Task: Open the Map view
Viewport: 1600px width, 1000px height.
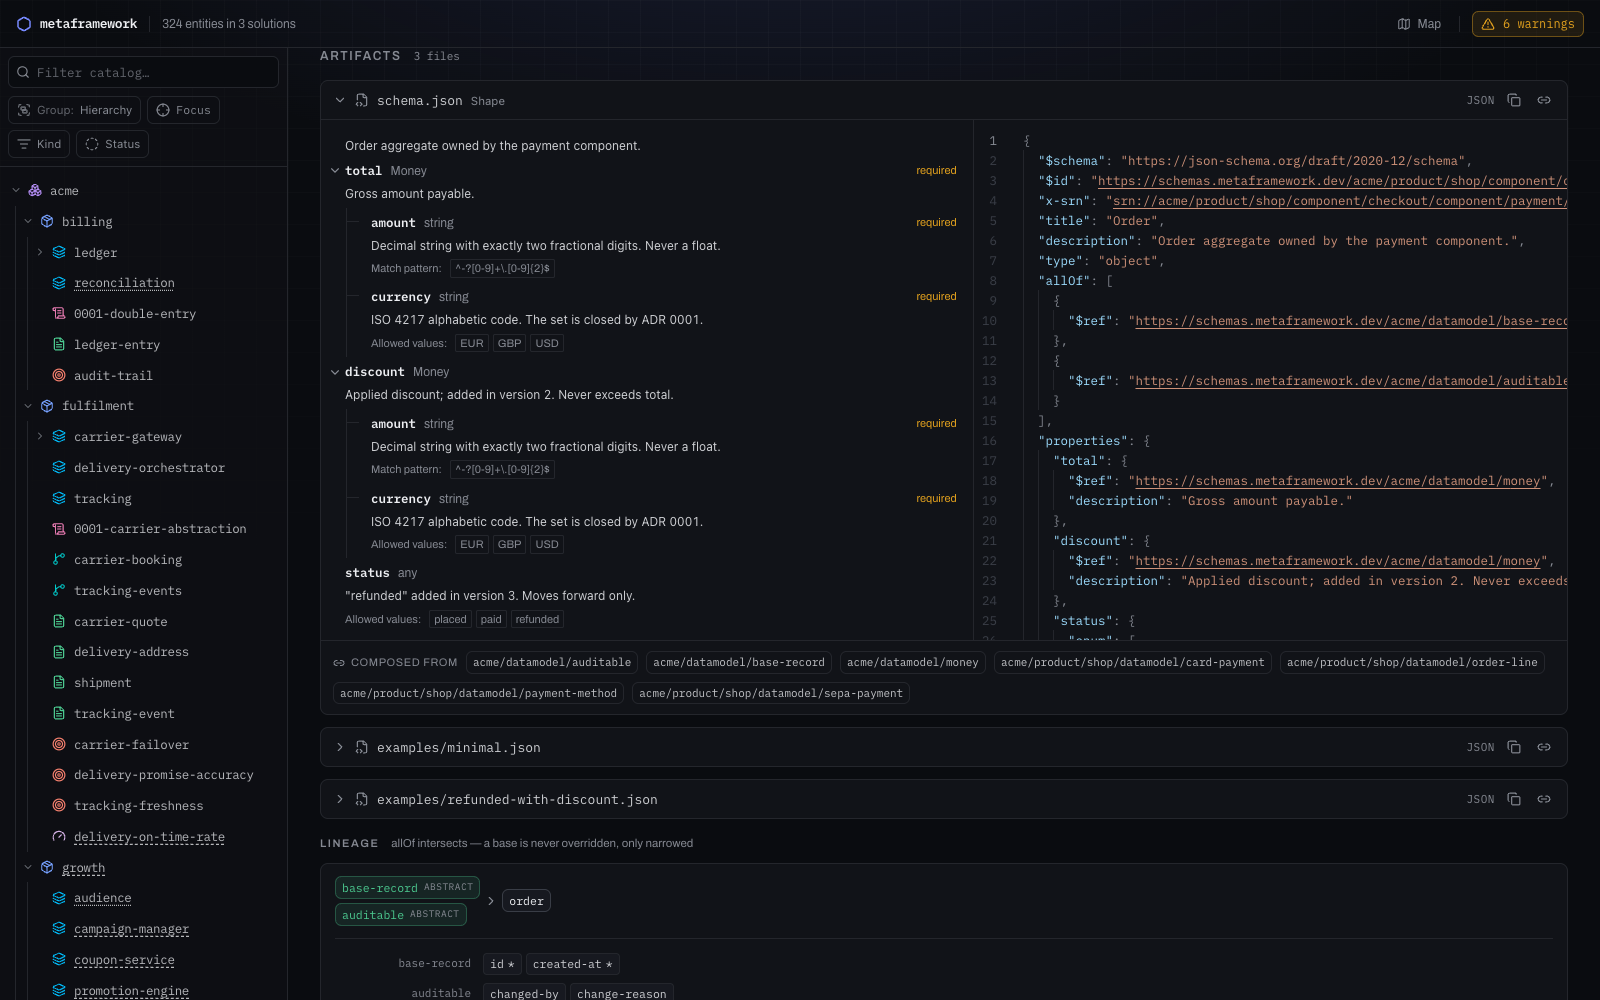Action: coord(1419,24)
